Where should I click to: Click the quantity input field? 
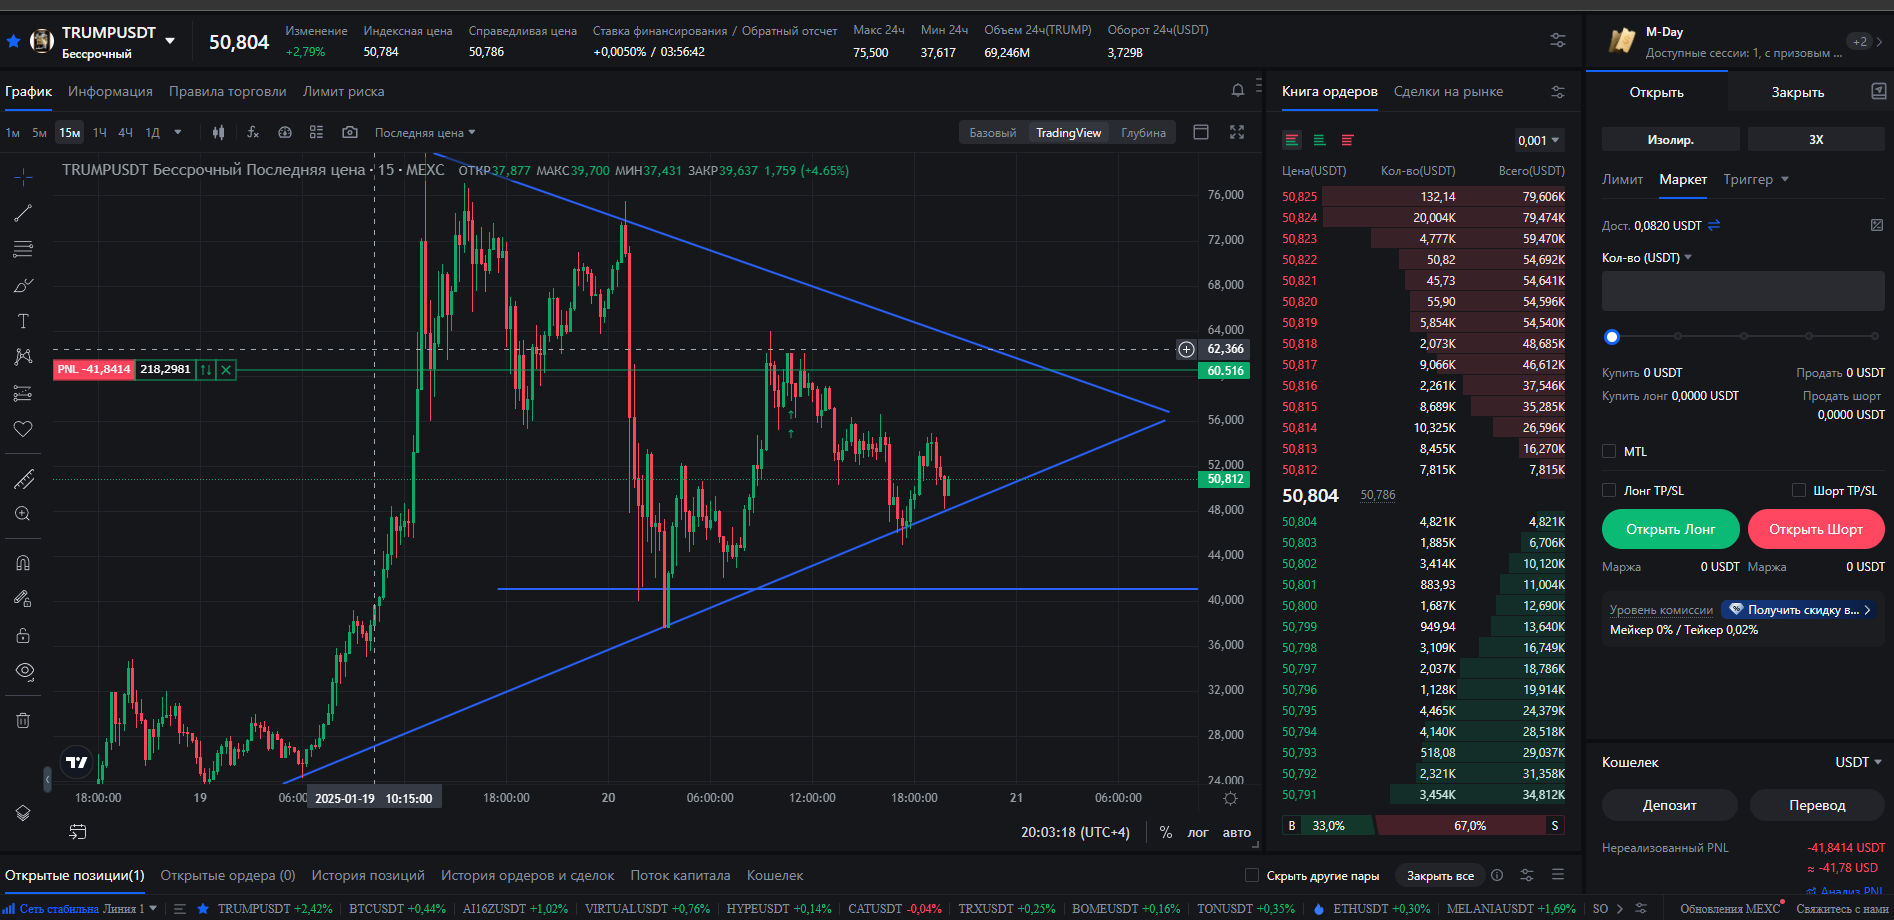pos(1743,291)
